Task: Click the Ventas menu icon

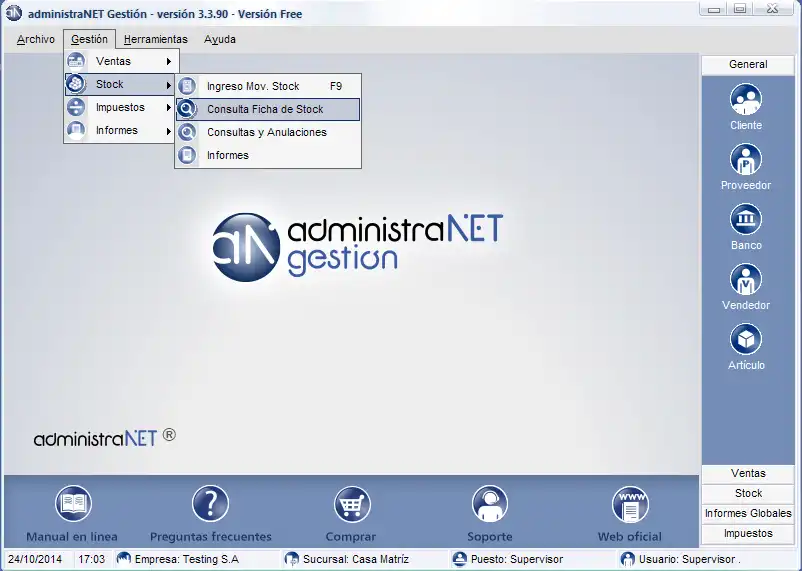Action: pos(76,61)
